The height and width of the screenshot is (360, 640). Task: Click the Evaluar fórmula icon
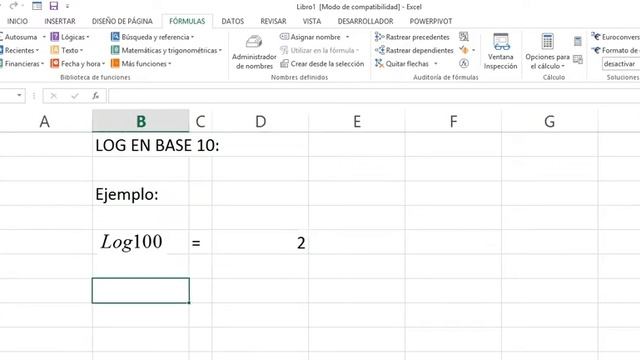(464, 63)
